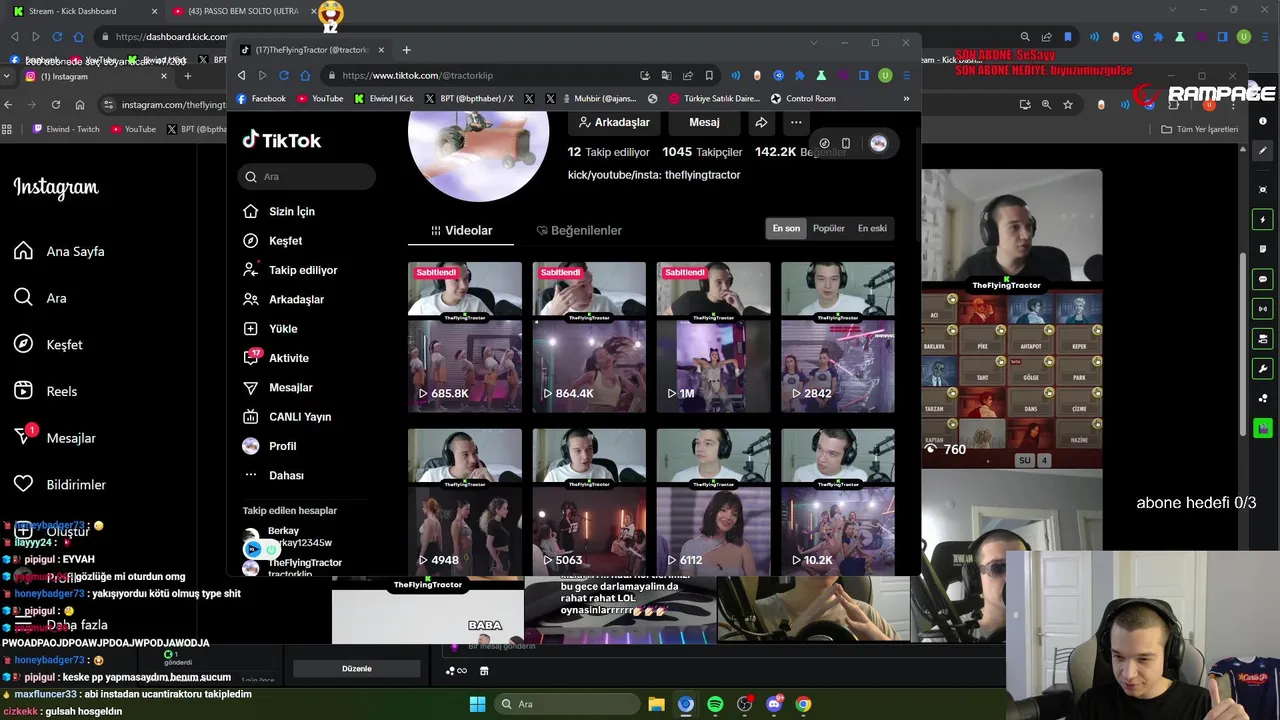The height and width of the screenshot is (720, 1280).
Task: Open Windows Start menu
Action: (x=477, y=704)
